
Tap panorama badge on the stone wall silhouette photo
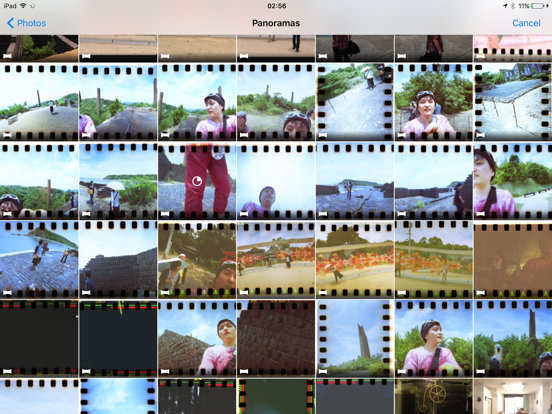86,292
